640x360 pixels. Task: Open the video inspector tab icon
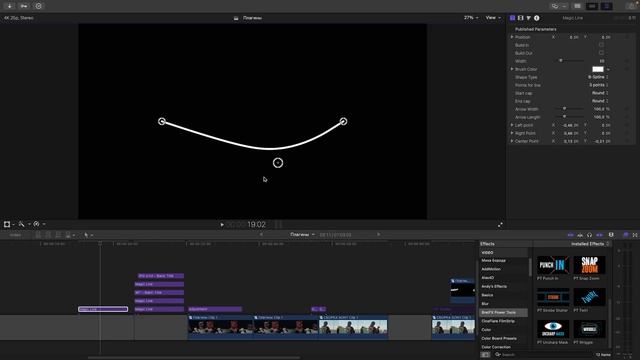tap(512, 18)
